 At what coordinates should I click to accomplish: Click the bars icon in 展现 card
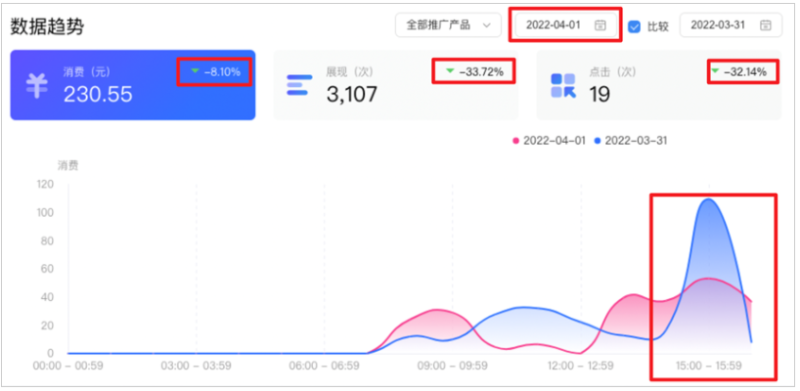[x=299, y=85]
